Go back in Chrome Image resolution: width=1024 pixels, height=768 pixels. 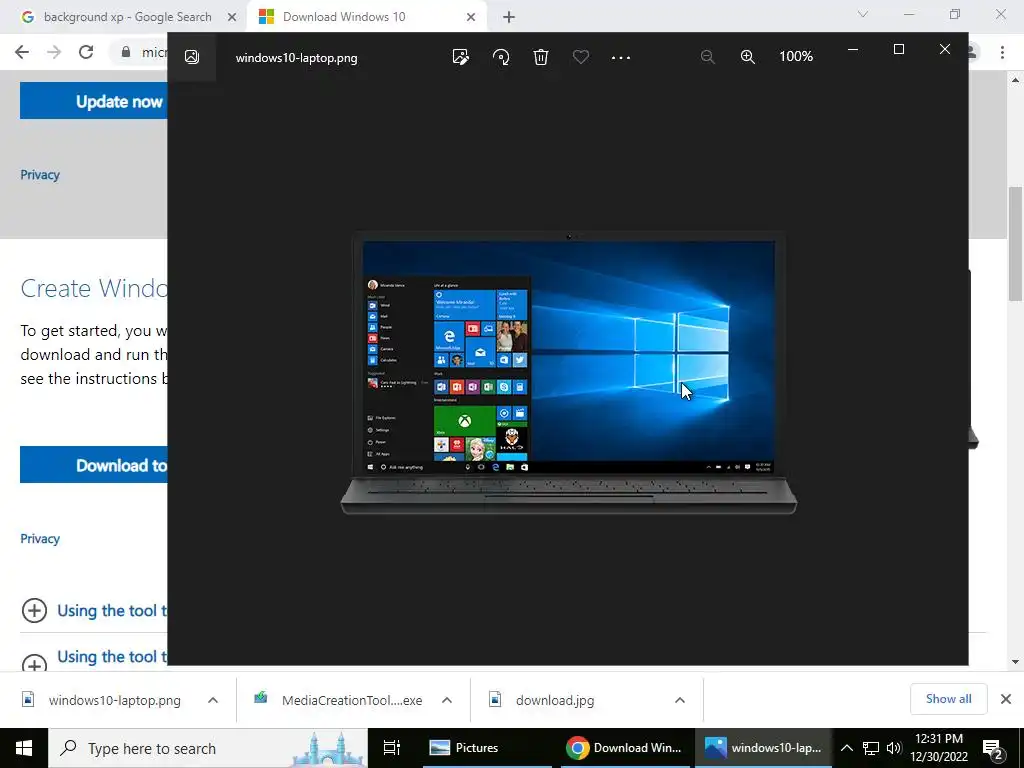point(22,52)
